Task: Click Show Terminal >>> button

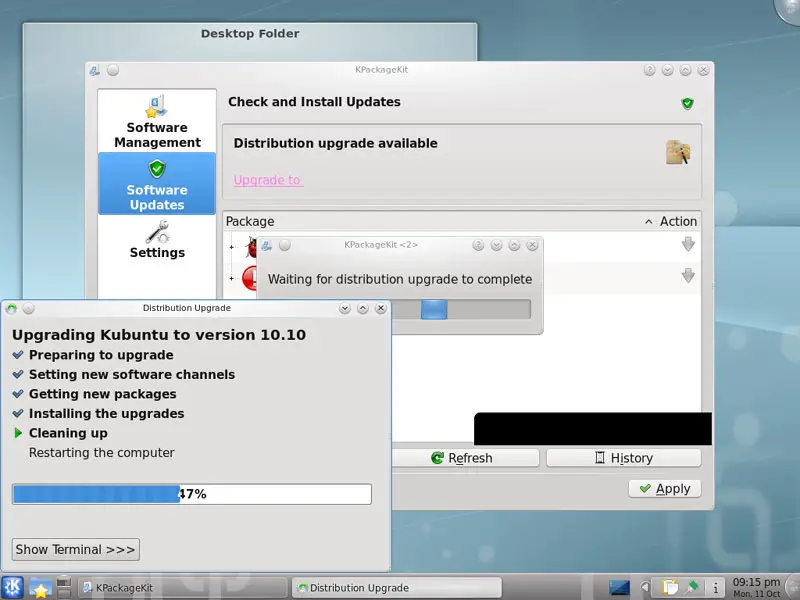Action: (x=76, y=549)
